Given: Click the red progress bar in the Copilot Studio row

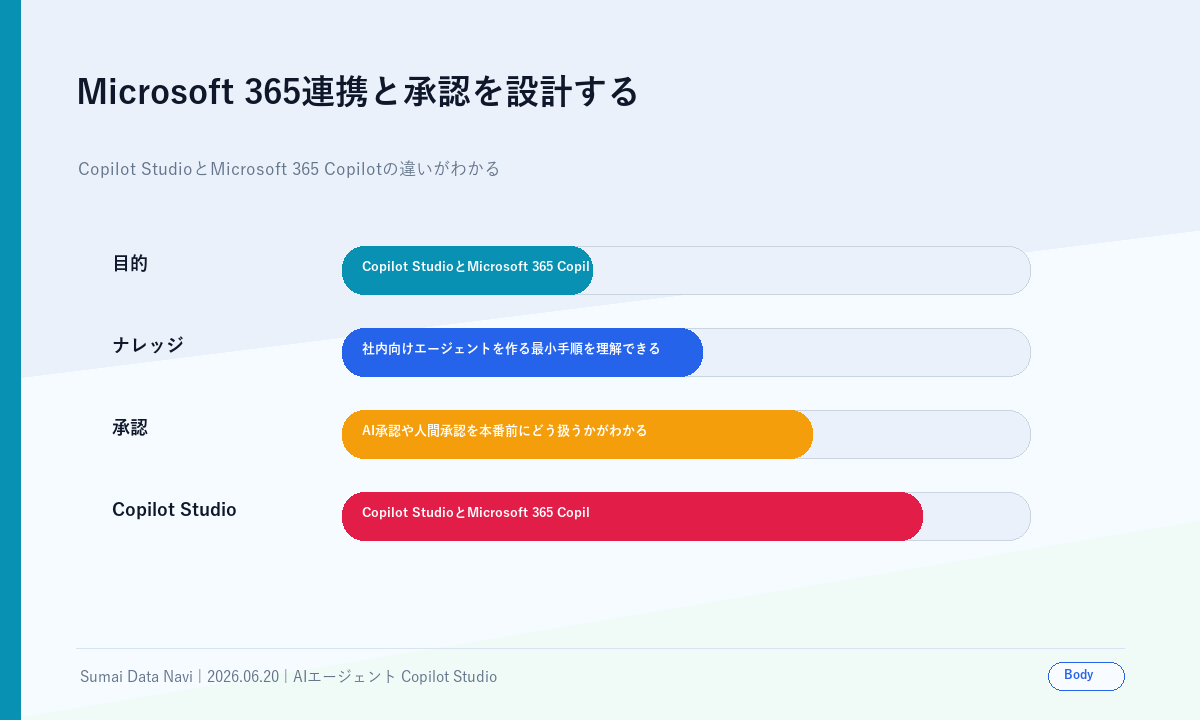Looking at the screenshot, I should click(x=633, y=517).
